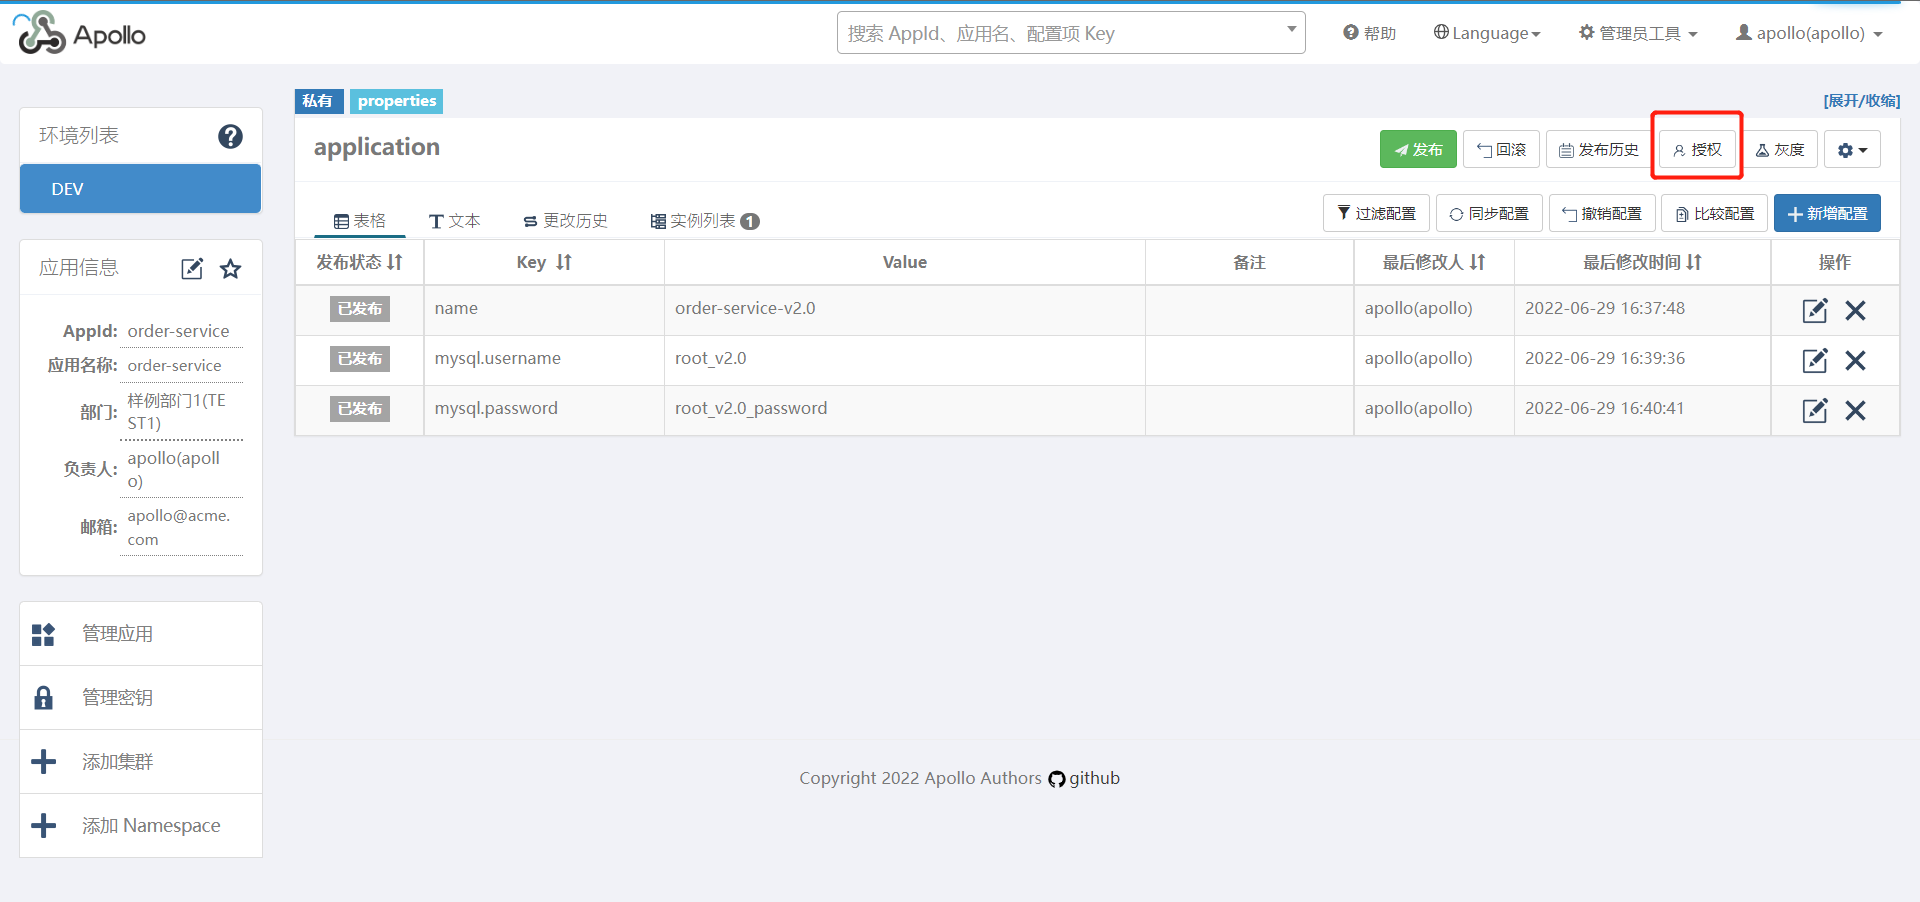
Task: Open the Language dropdown
Action: pyautogui.click(x=1487, y=33)
